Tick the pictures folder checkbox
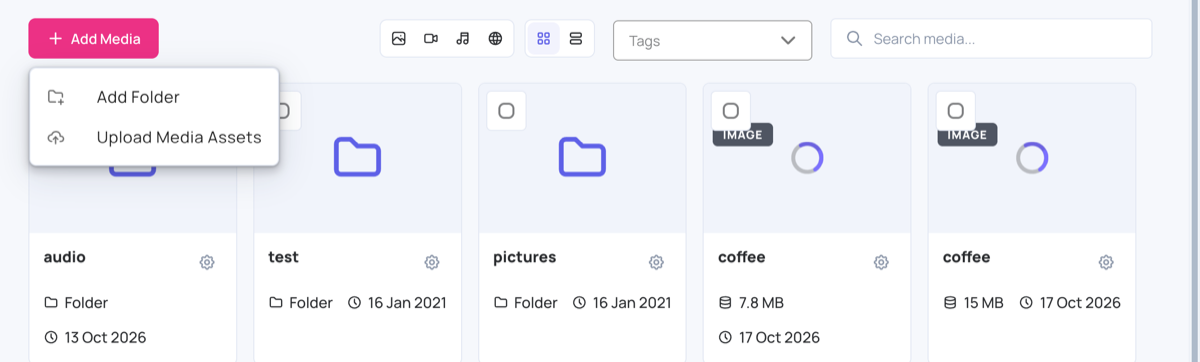Viewport: 1200px width, 362px height. click(506, 111)
